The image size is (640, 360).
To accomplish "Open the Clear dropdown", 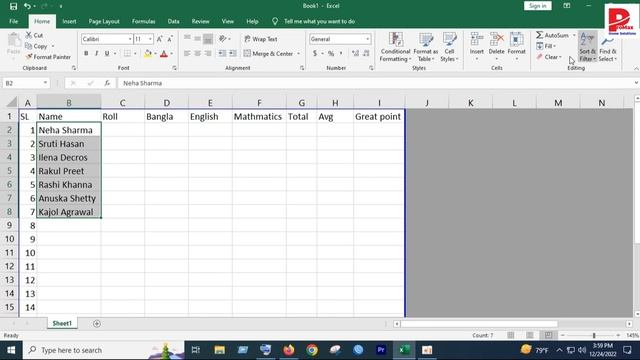I will [549, 57].
